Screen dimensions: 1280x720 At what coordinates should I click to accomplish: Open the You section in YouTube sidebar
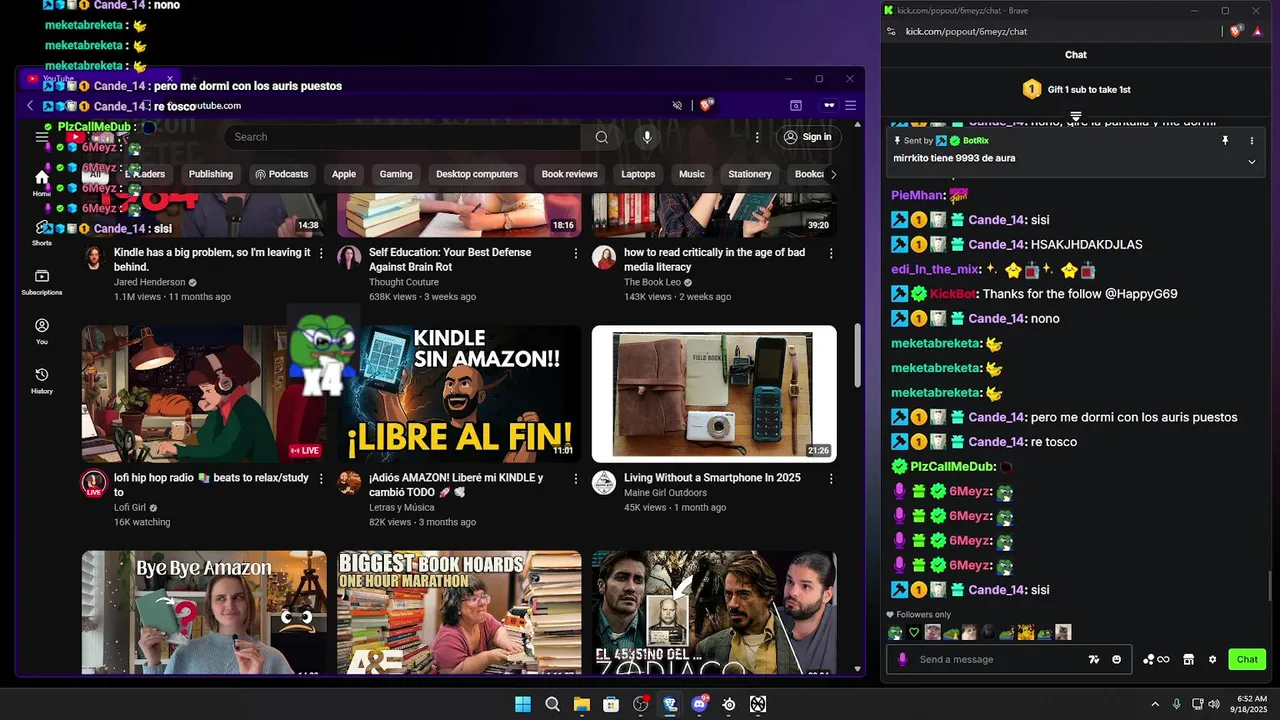pos(41,331)
